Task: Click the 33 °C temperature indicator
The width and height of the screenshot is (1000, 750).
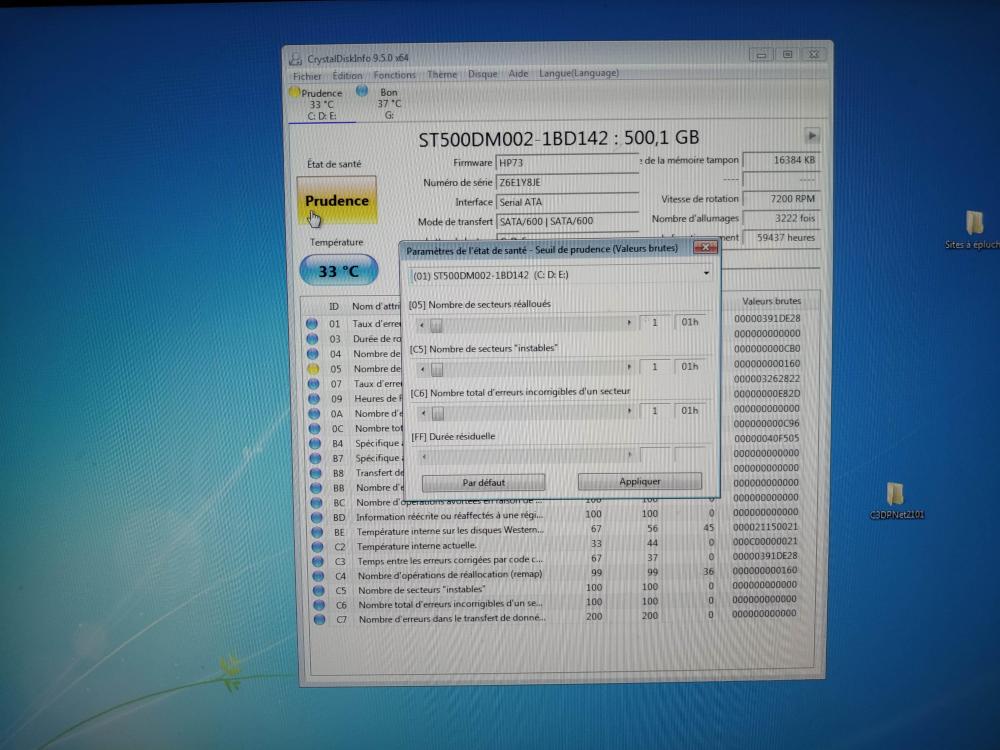Action: click(338, 270)
